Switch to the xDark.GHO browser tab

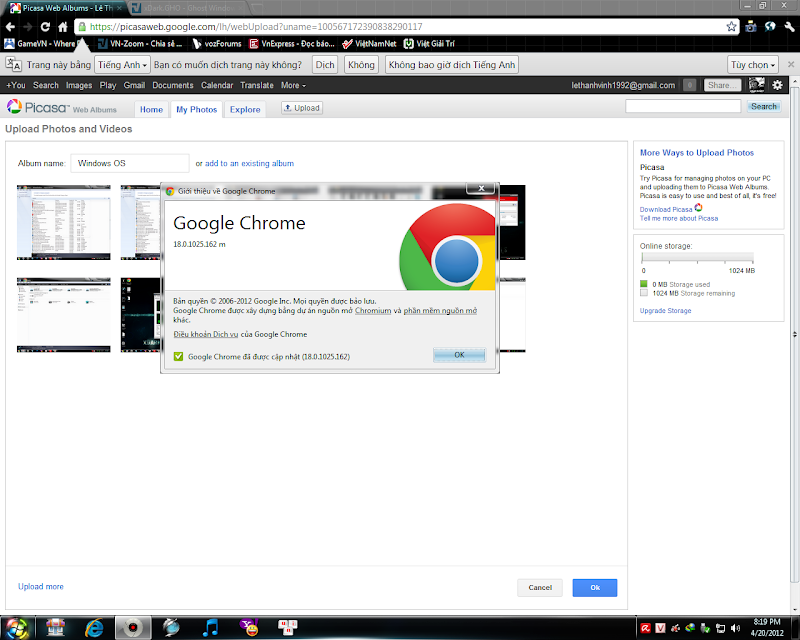tap(186, 8)
